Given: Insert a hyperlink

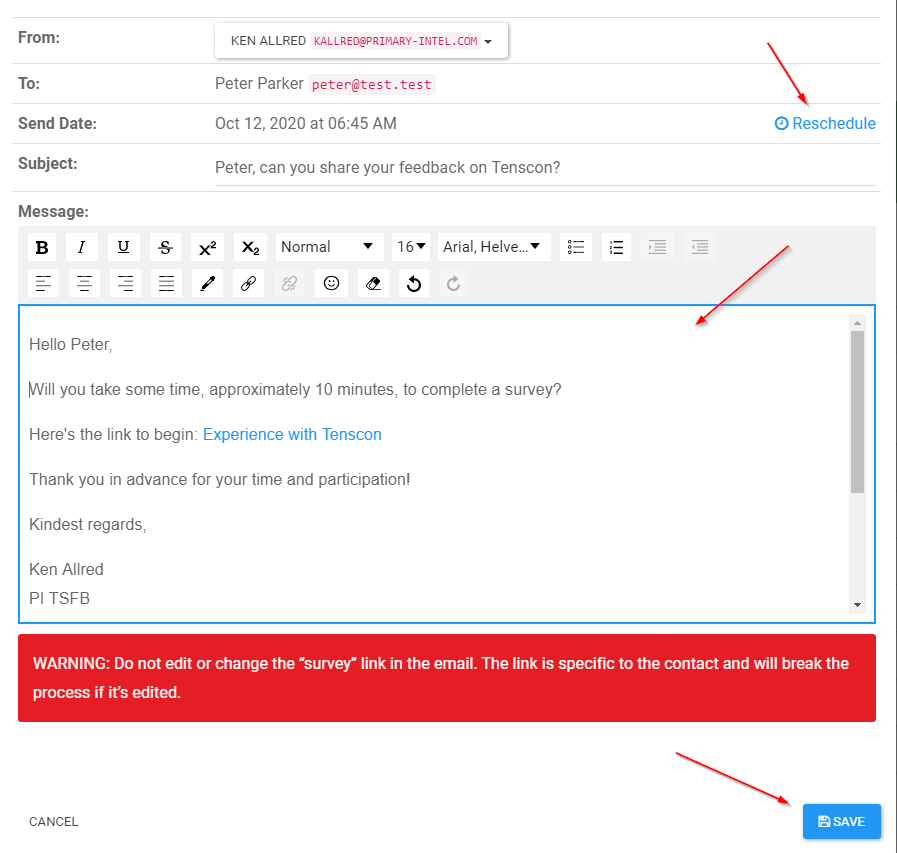Looking at the screenshot, I should tap(248, 283).
